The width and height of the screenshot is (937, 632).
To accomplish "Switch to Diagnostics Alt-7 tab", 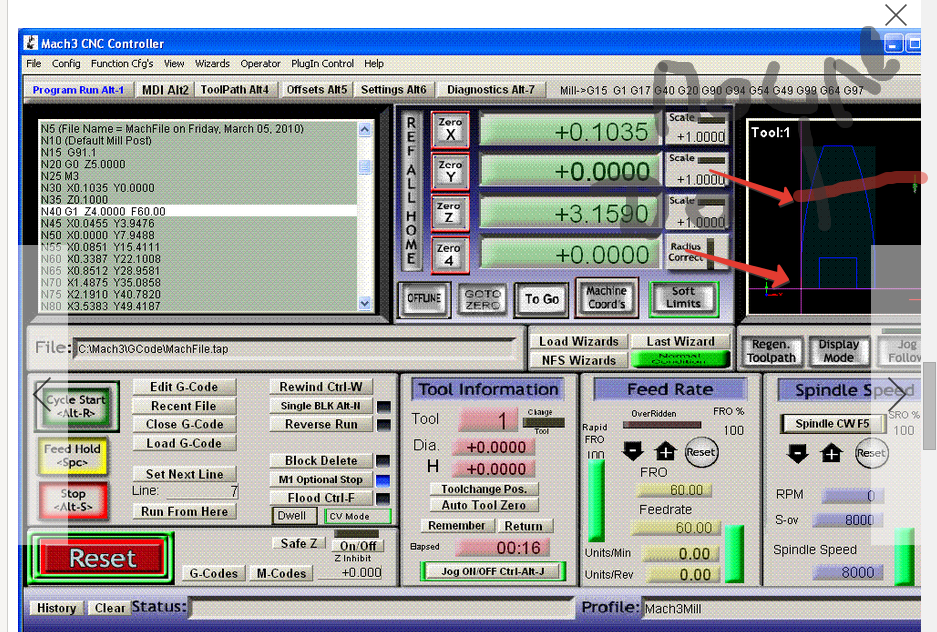I will [491, 90].
